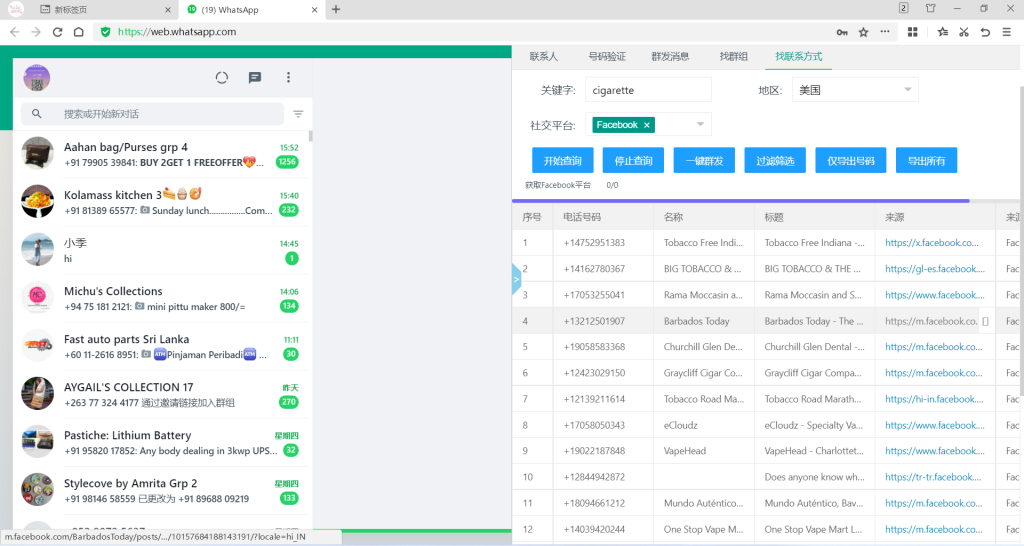Click the WhatsApp search box

click(160, 114)
